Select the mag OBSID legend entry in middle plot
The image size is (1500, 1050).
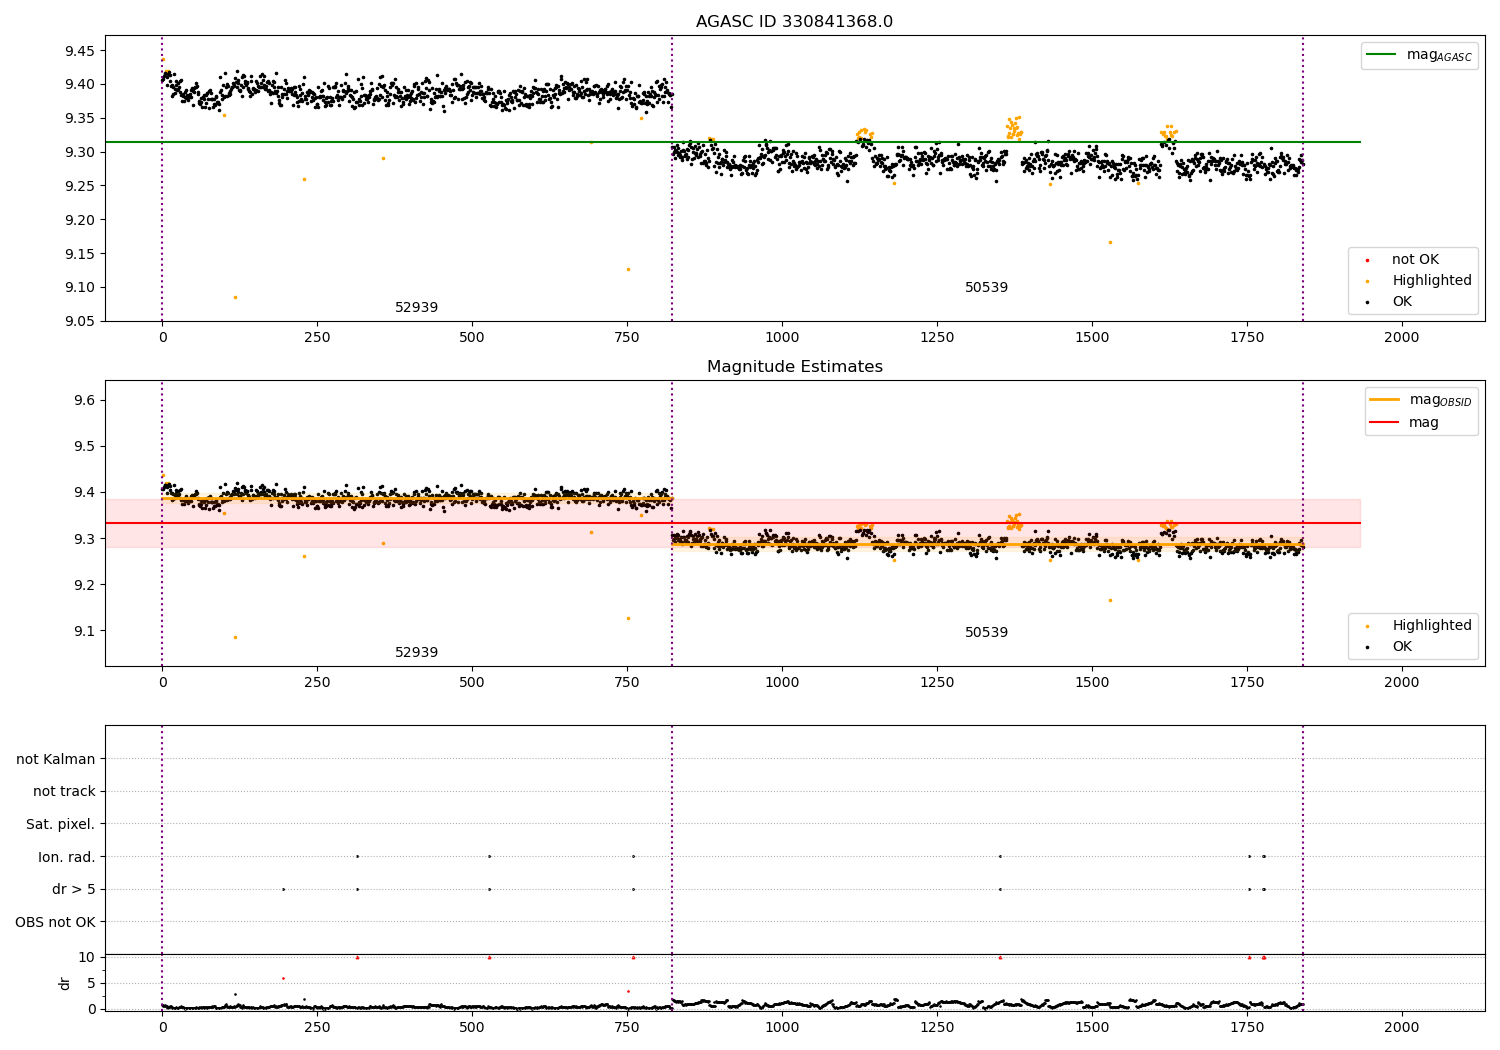(1421, 400)
